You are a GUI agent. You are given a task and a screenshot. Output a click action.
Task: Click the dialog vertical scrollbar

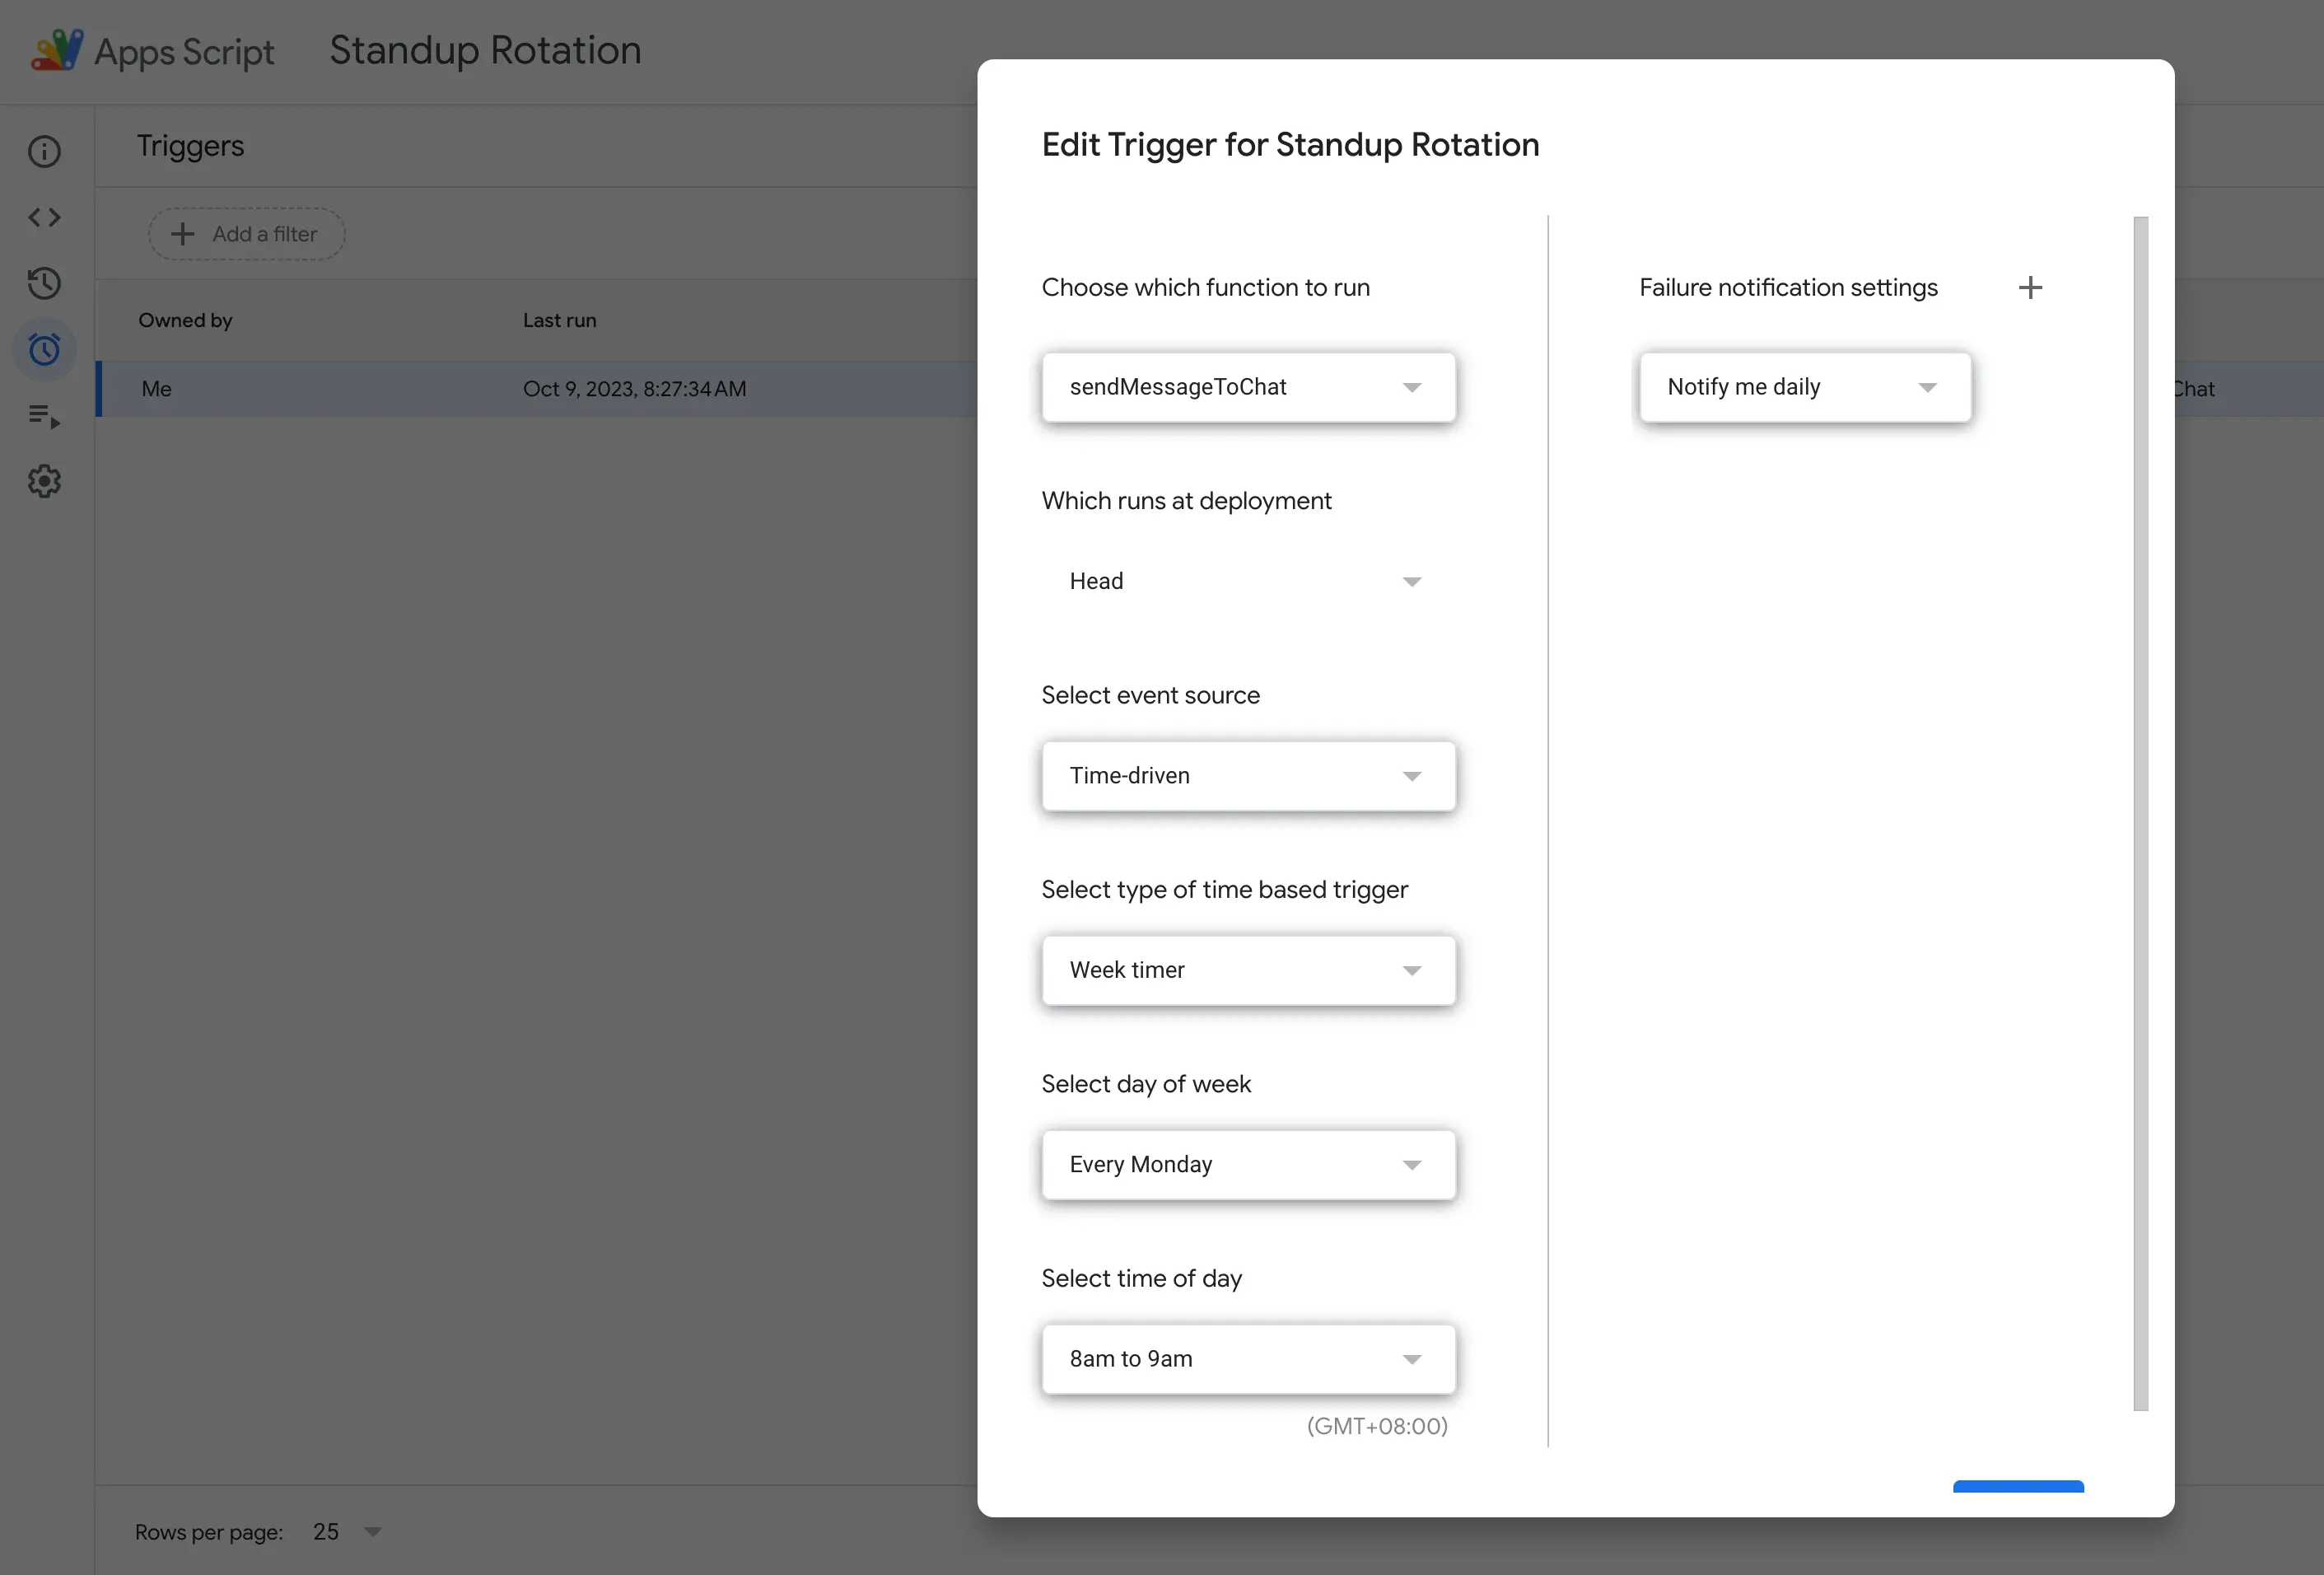(x=2140, y=813)
